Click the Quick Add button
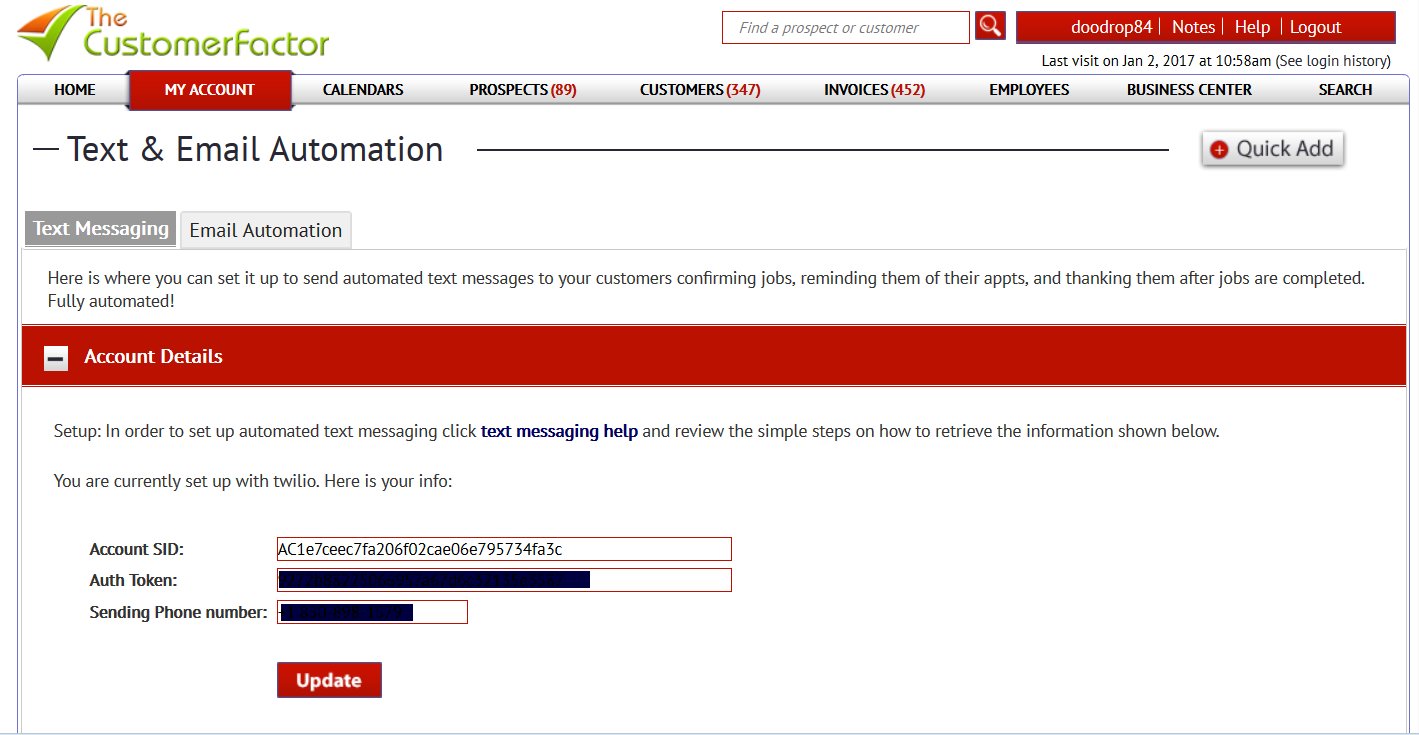Viewport: 1419px width, 735px height. pyautogui.click(x=1272, y=149)
